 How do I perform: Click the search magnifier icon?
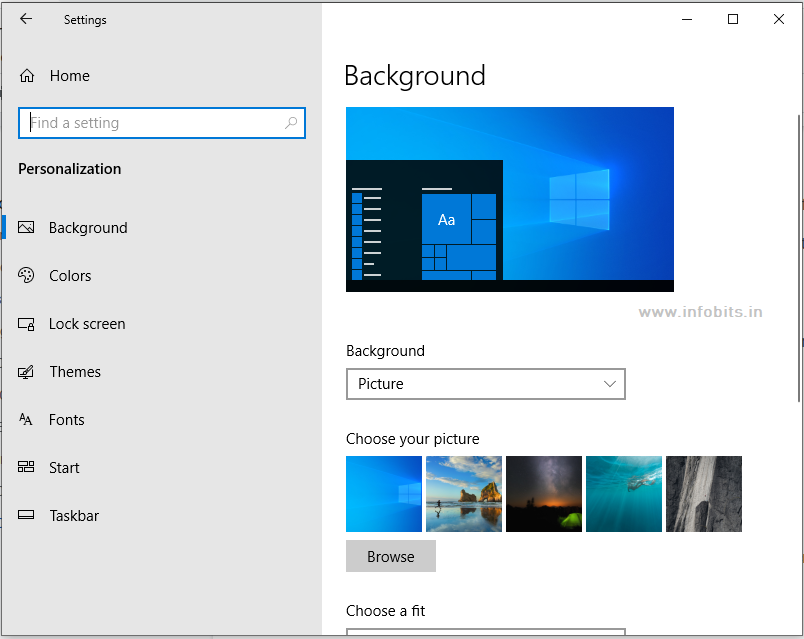[x=291, y=123]
